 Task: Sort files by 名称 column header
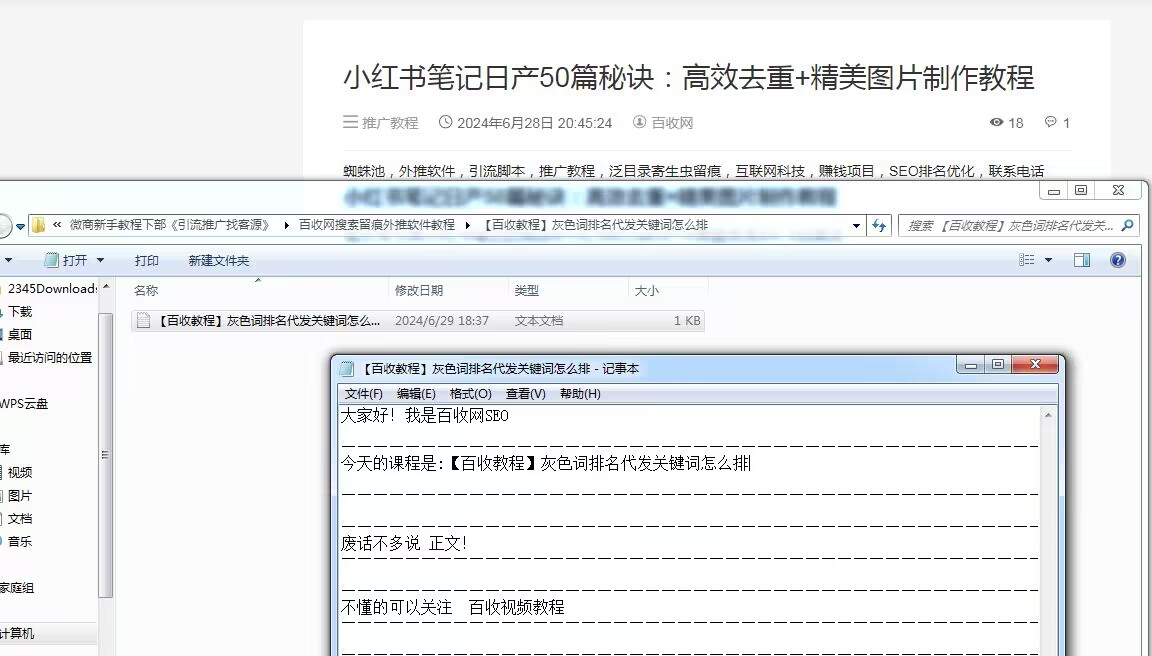(x=146, y=290)
